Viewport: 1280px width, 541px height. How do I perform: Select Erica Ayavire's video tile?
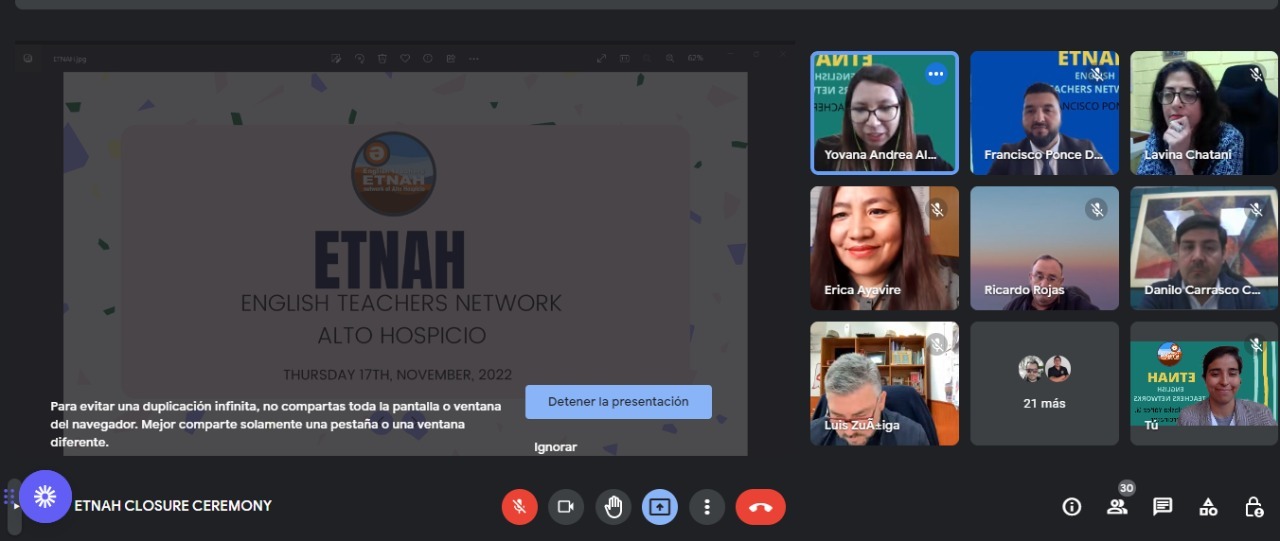tap(884, 248)
